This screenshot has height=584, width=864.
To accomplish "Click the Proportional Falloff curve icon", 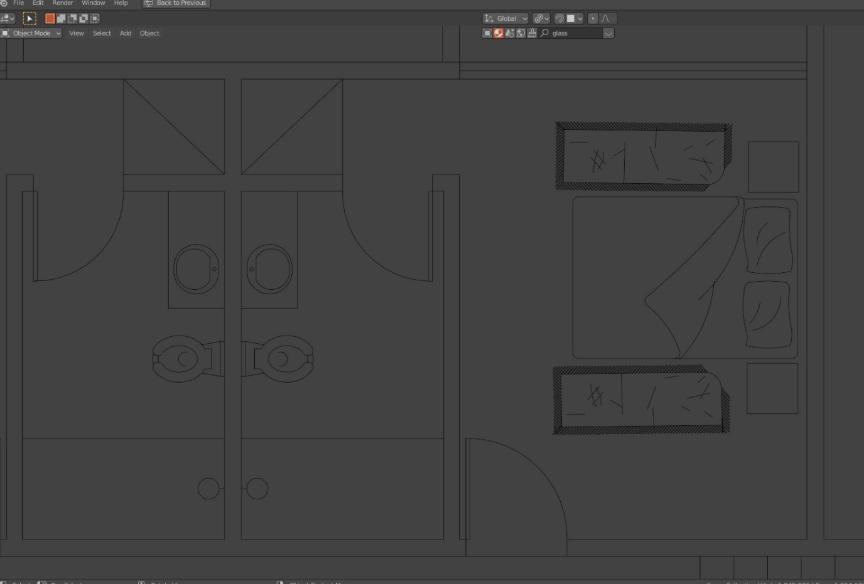I will 607,18.
